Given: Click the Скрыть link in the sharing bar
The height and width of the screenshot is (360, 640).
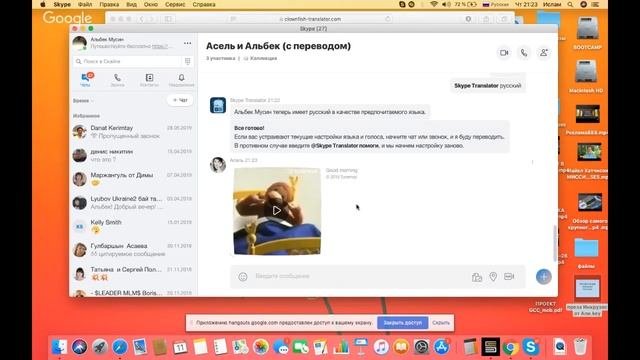Looking at the screenshot, I should tap(440, 322).
